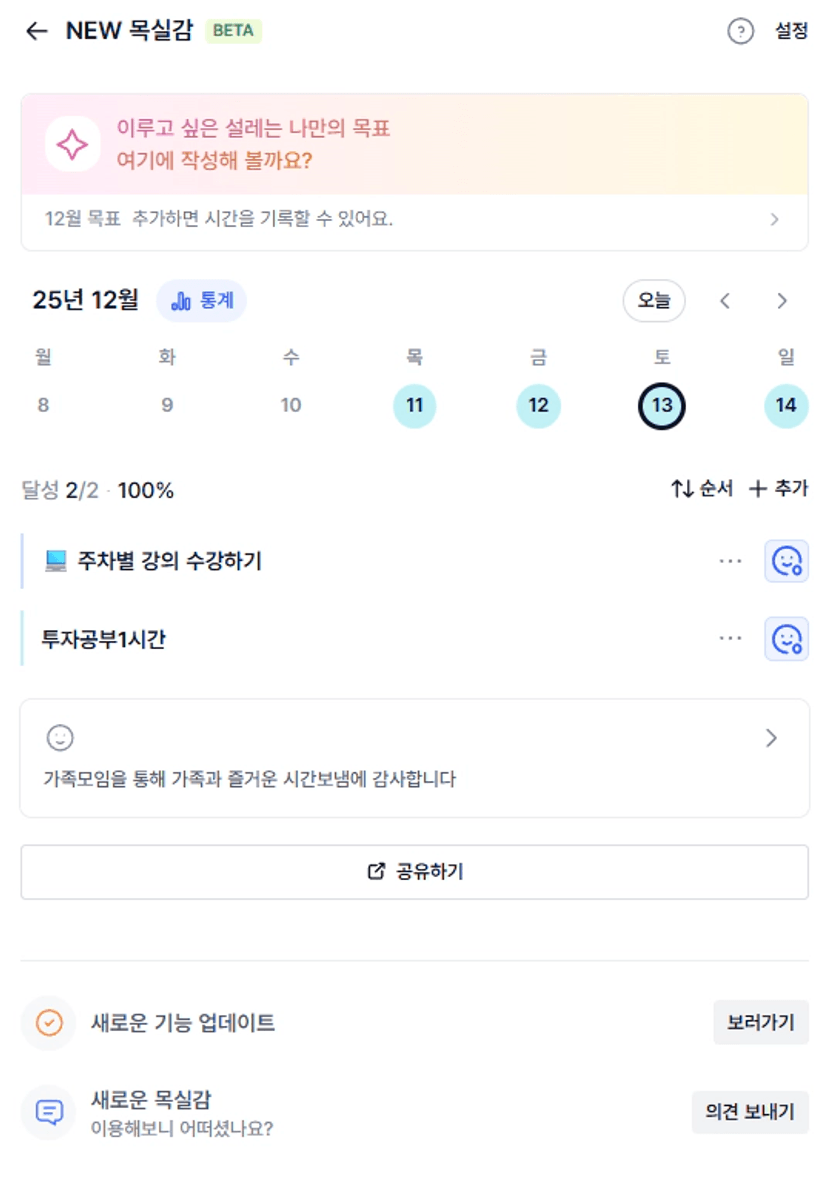Click the 공유하기 share button
Screen dimensions: 827x1187
[x=414, y=872]
